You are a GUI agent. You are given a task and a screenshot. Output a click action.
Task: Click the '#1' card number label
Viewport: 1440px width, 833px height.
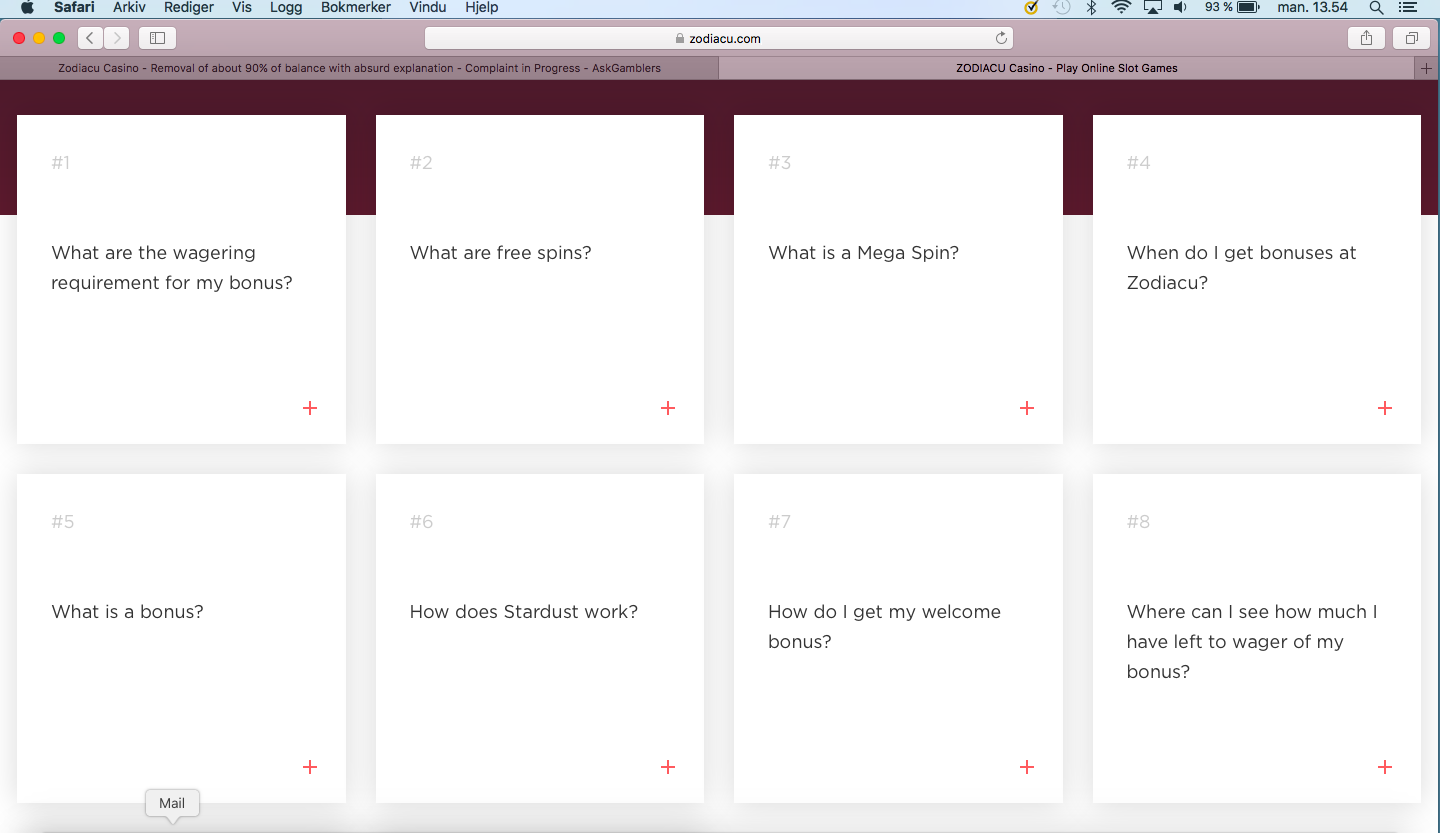click(x=61, y=163)
